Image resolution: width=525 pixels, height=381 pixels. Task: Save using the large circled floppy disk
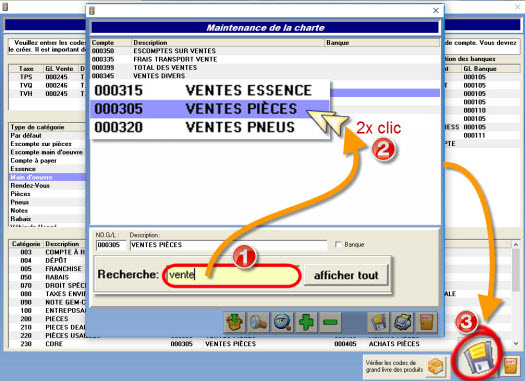(478, 357)
